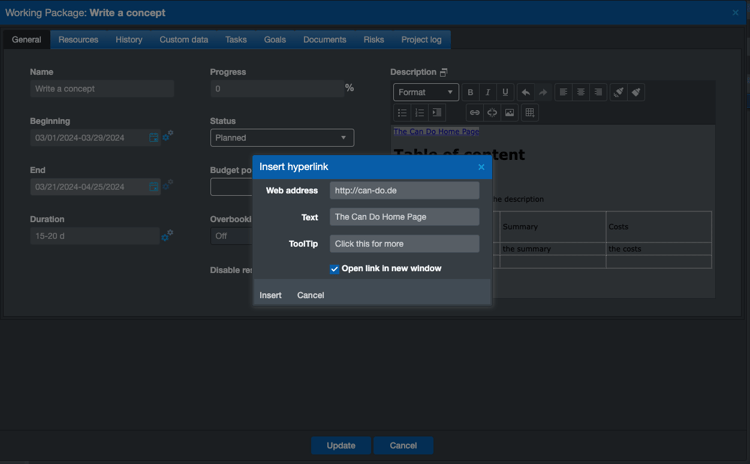The height and width of the screenshot is (464, 750).
Task: Click the Budget field below Status
Action: (232, 187)
